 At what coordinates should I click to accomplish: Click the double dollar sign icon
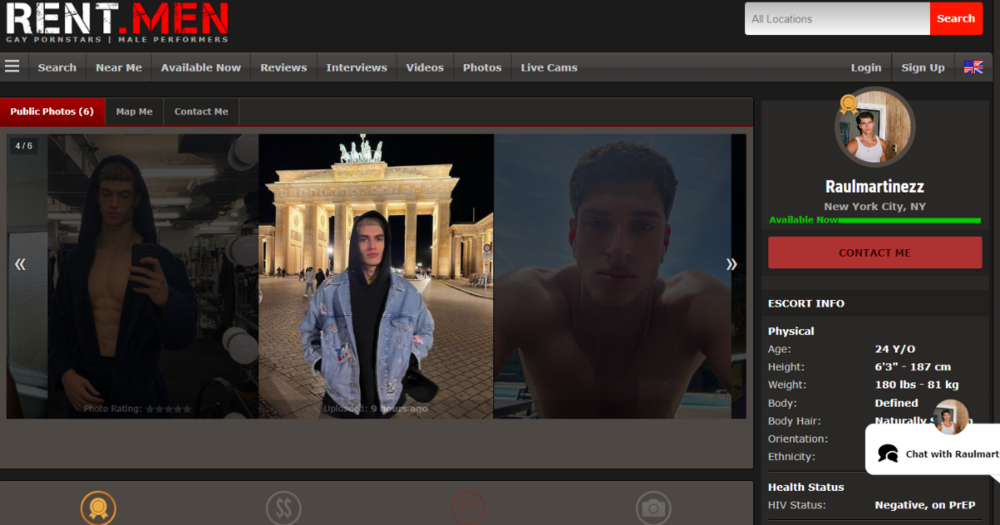click(x=283, y=508)
